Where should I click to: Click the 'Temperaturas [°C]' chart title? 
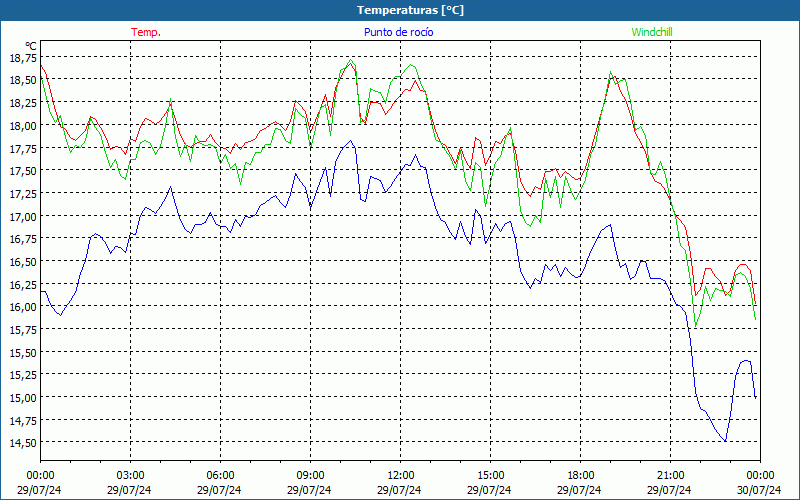pos(410,10)
